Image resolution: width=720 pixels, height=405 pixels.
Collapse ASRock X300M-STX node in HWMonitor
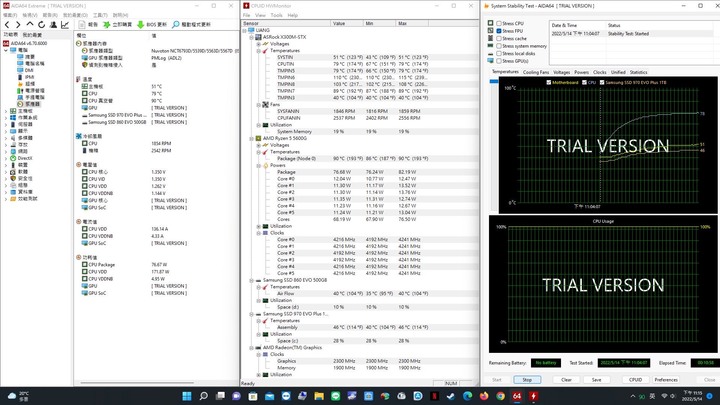tap(252, 37)
